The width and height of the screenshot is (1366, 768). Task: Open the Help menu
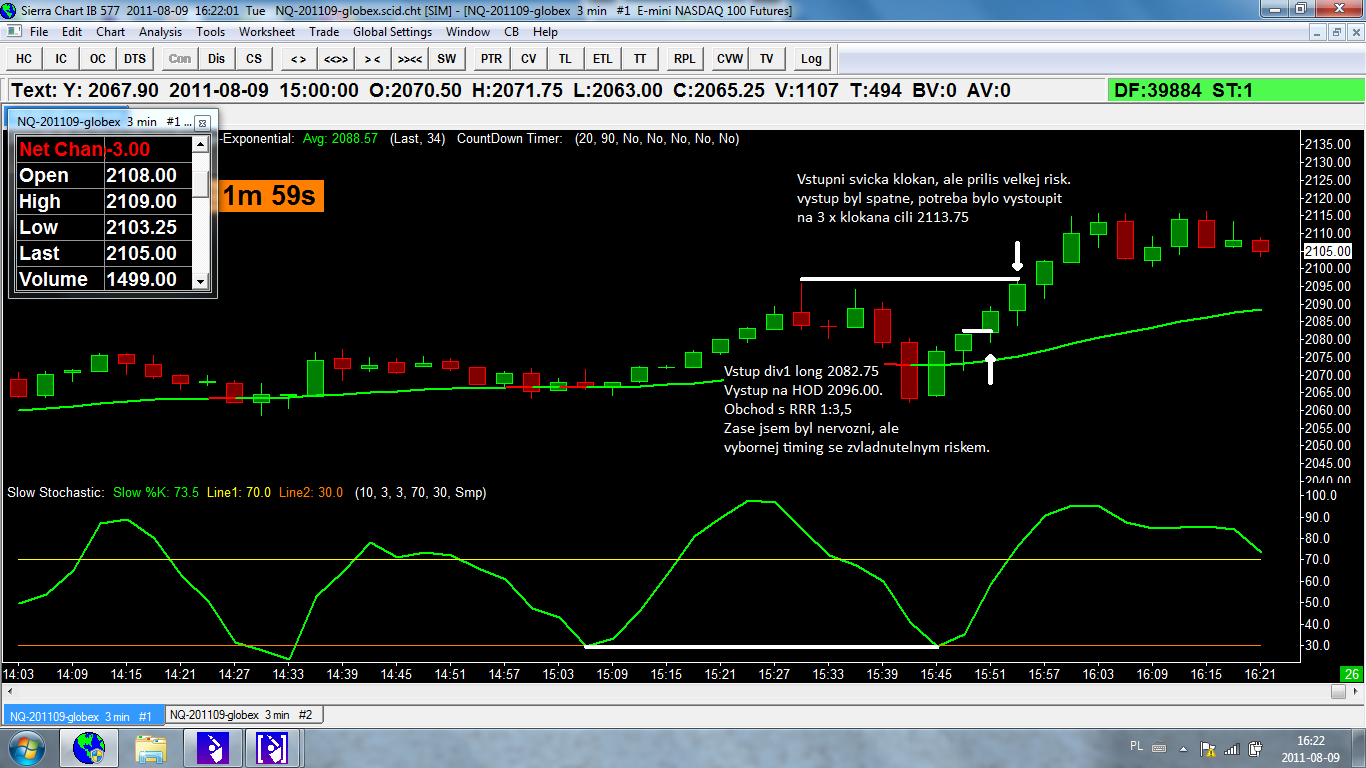[545, 32]
